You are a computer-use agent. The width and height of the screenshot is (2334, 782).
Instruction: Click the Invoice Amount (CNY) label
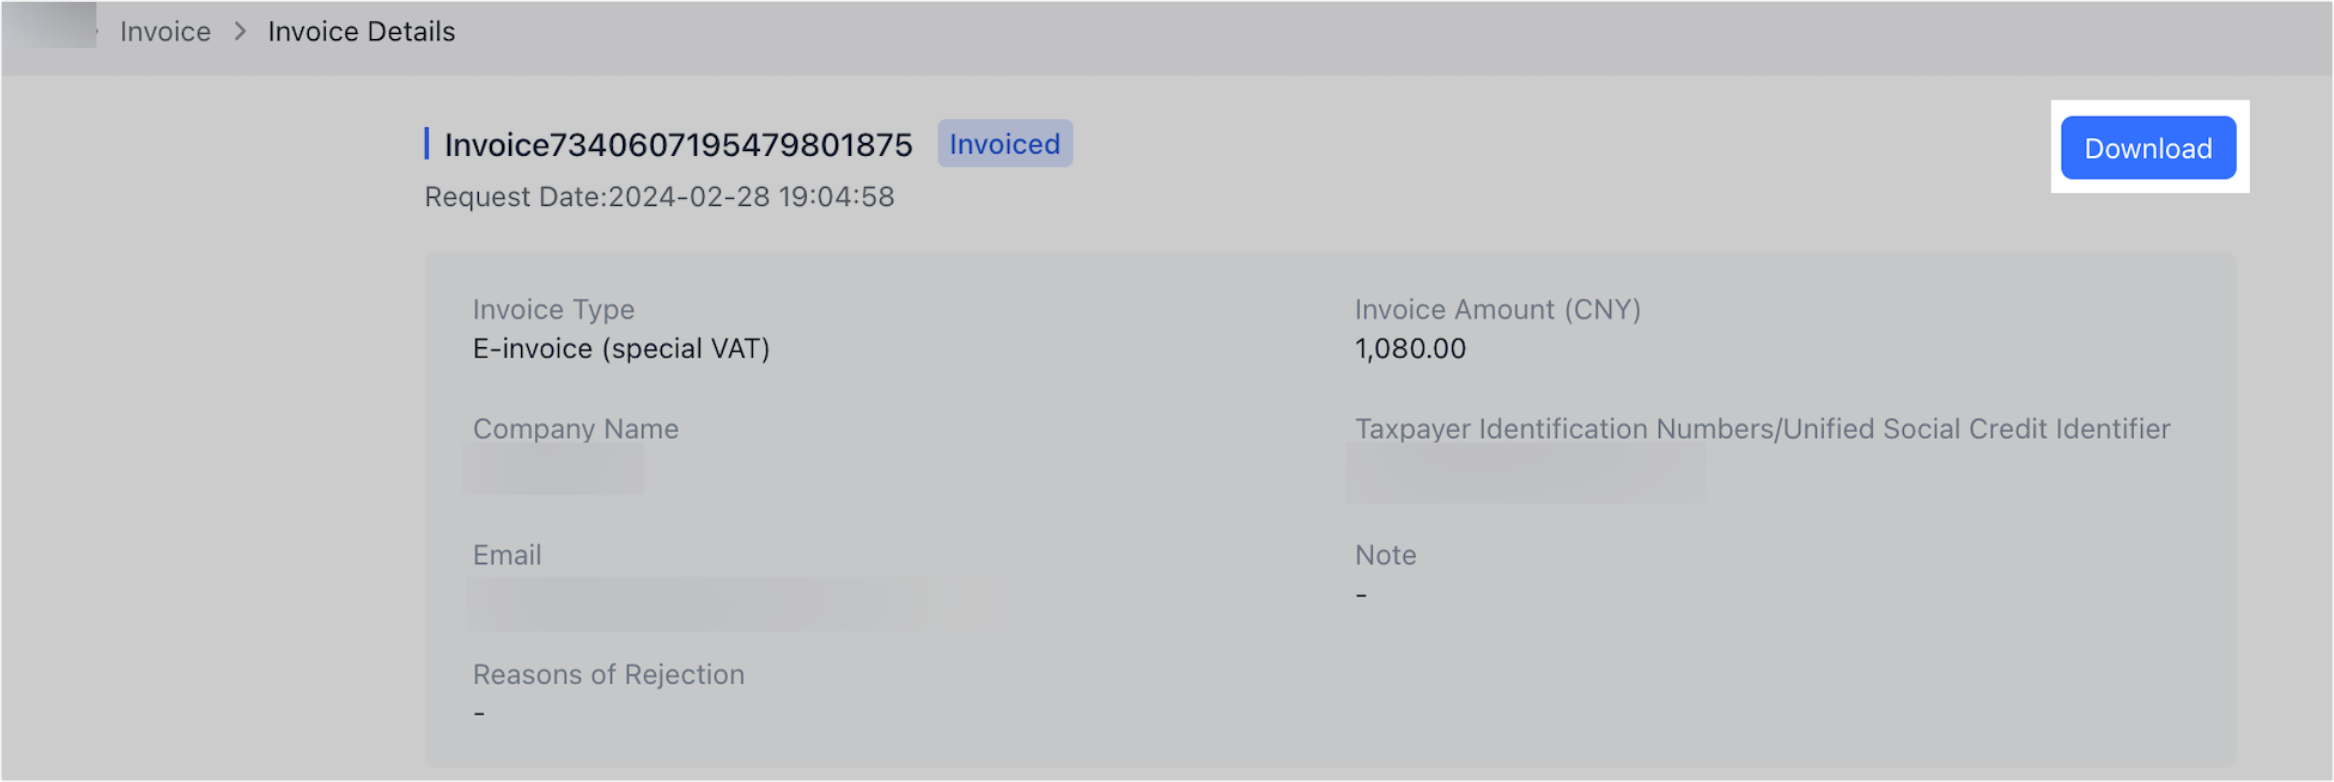point(1497,309)
